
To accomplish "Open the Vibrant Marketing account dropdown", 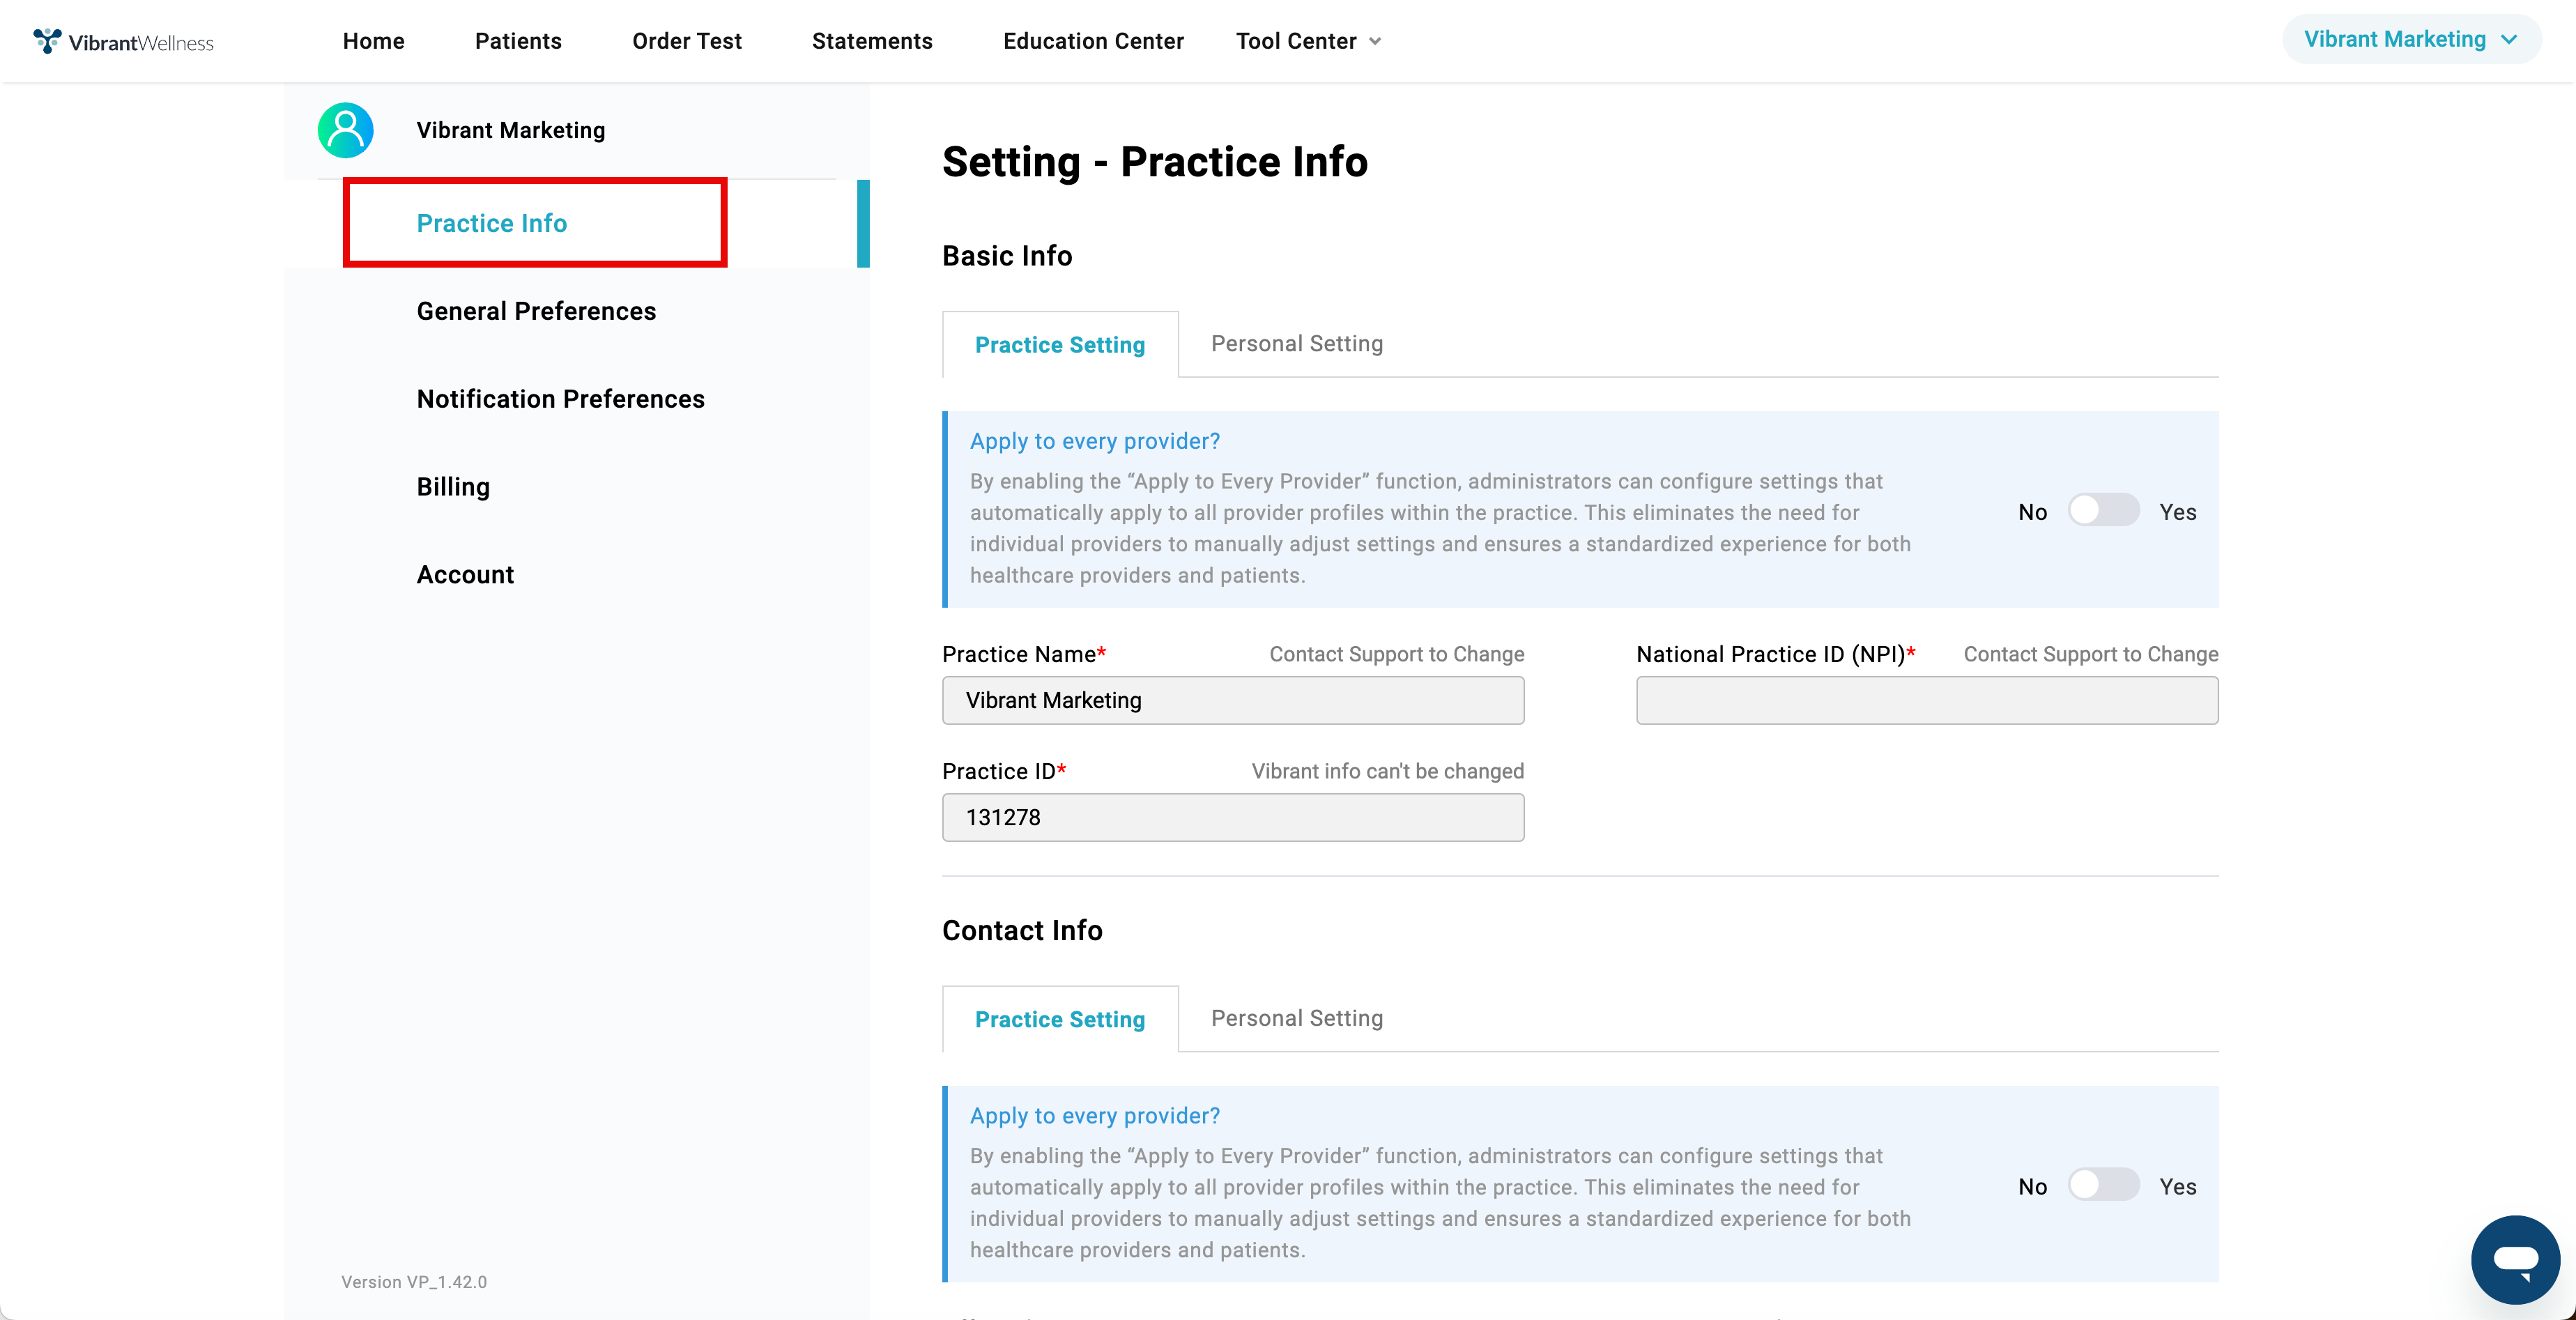I will tap(2411, 39).
